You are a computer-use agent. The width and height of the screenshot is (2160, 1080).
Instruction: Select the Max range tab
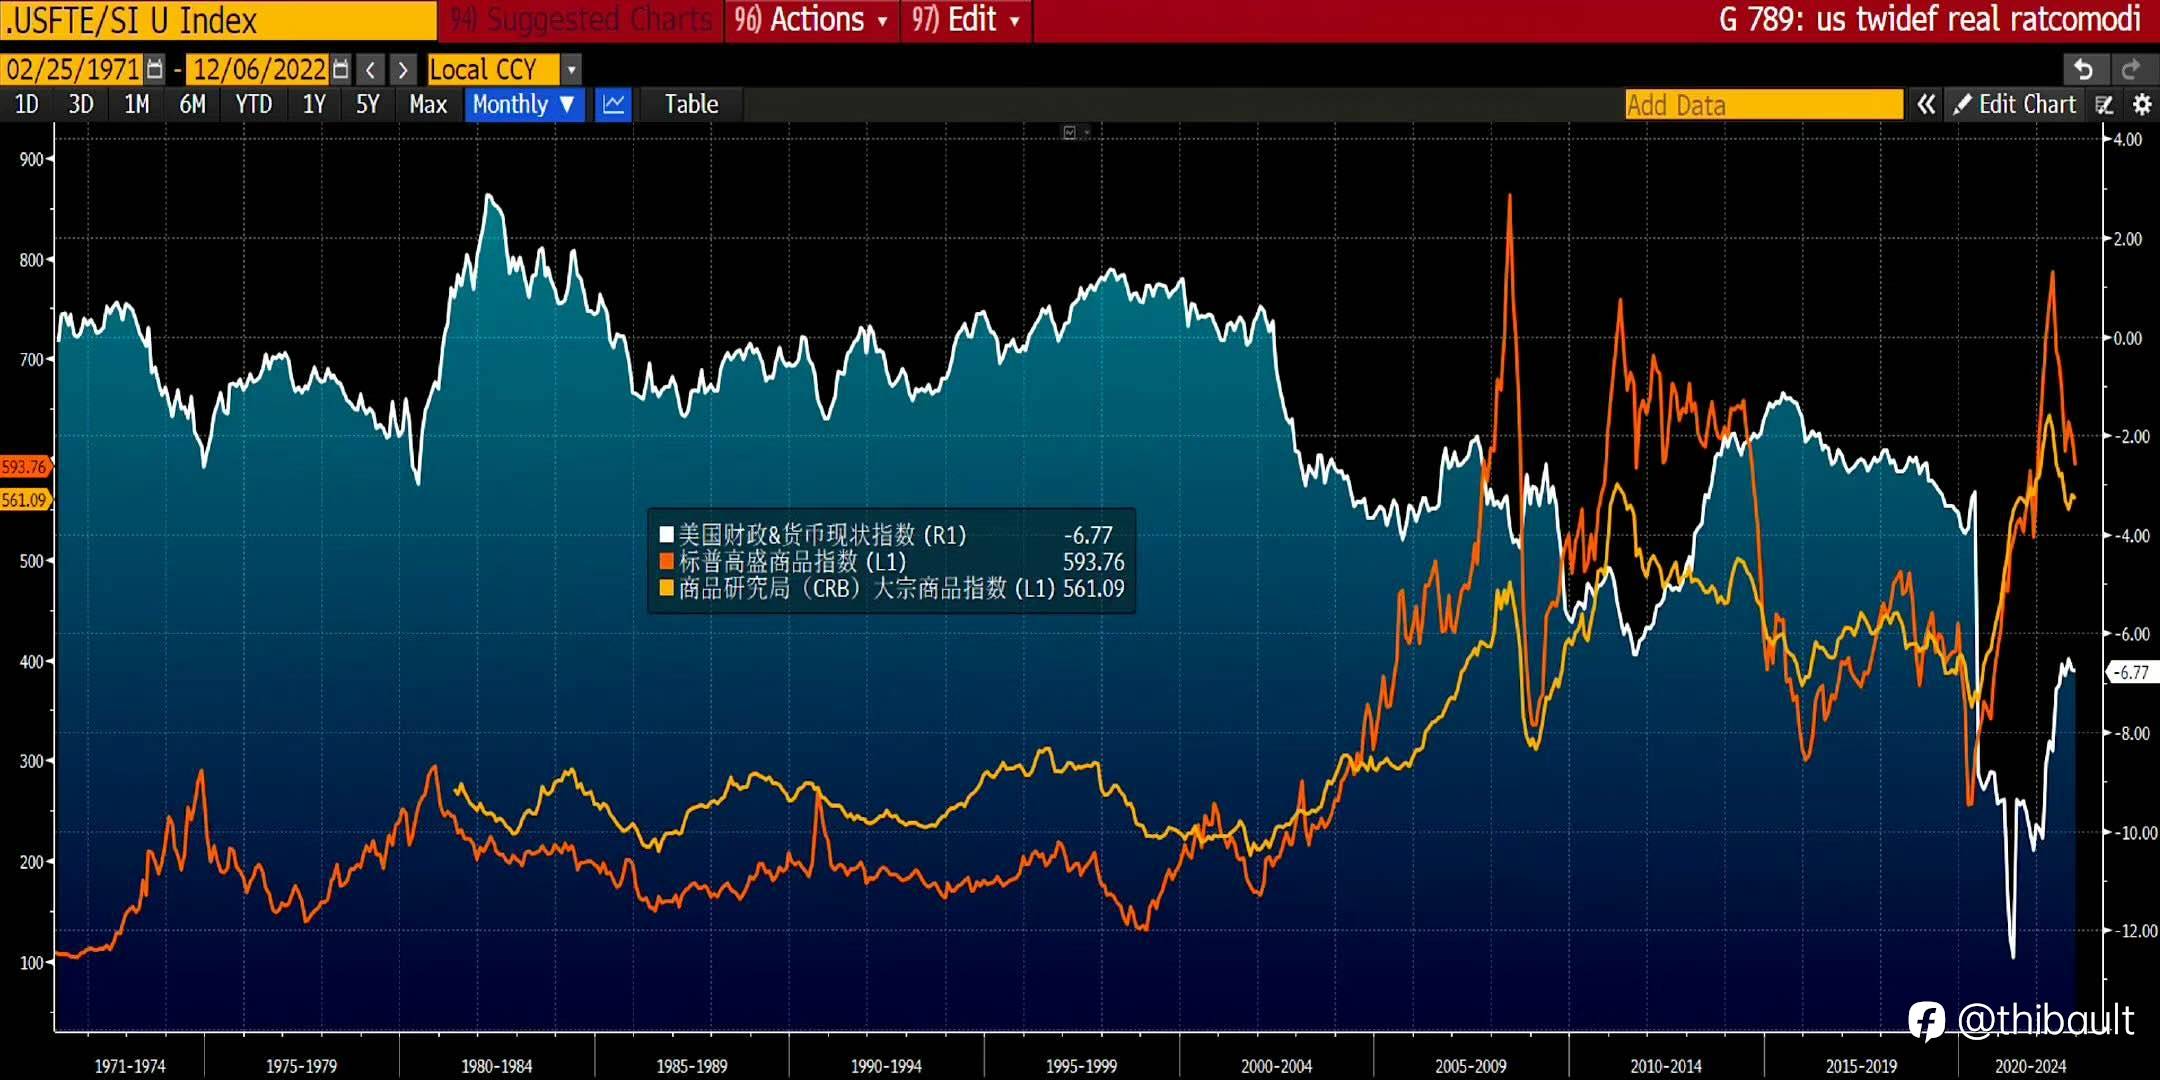point(428,104)
